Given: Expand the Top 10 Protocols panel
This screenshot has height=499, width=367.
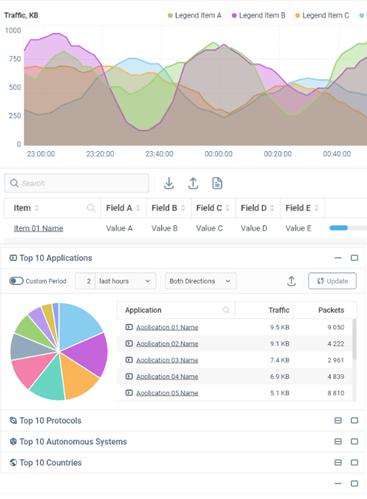Looking at the screenshot, I should coord(338,420).
